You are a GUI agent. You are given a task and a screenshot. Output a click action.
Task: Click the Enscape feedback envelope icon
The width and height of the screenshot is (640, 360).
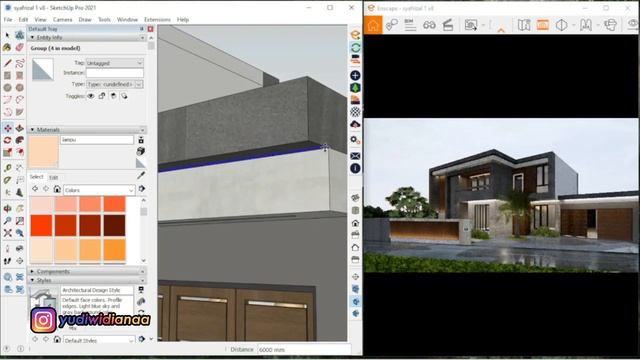tap(356, 156)
